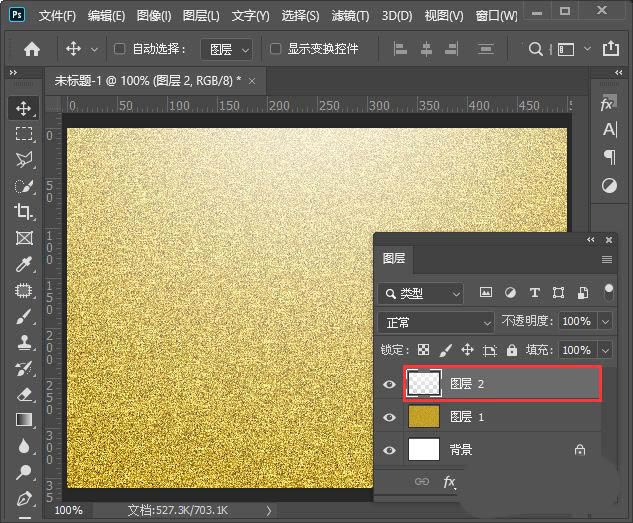Open the 正常 blend mode dropdown

pyautogui.click(x=436, y=322)
